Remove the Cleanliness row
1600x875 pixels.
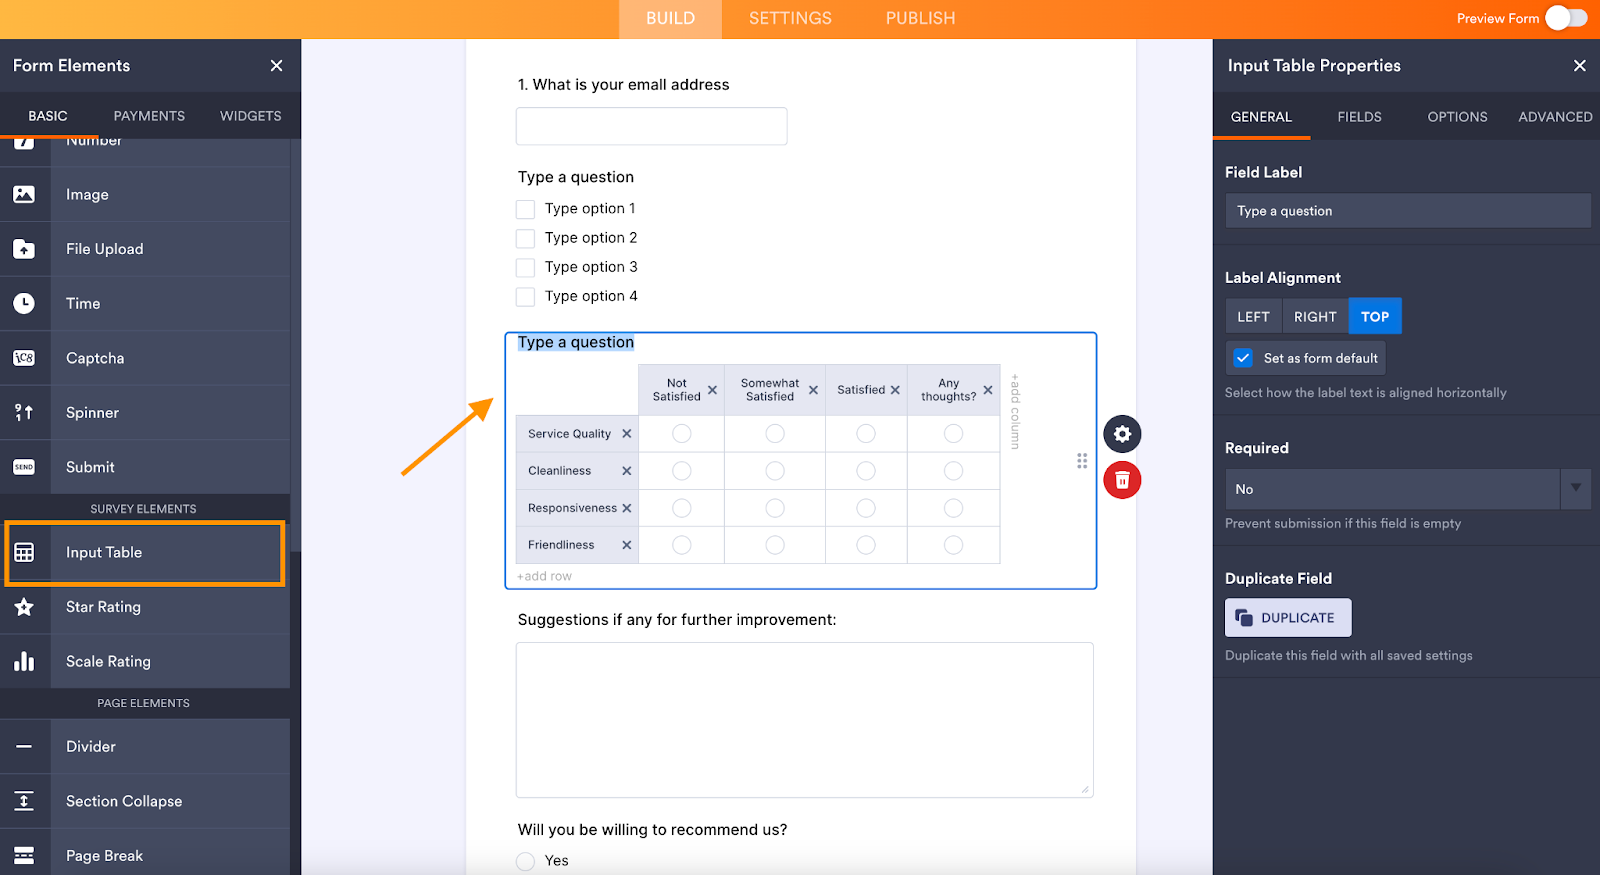pyautogui.click(x=627, y=471)
